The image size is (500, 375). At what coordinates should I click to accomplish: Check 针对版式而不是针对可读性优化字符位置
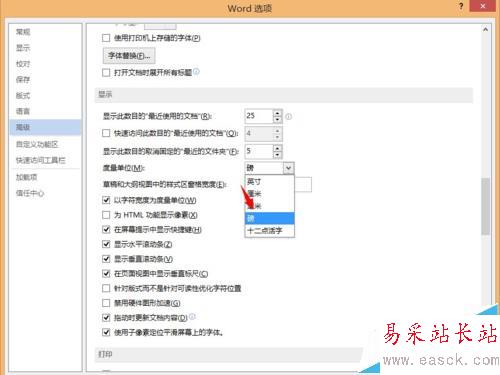106,288
